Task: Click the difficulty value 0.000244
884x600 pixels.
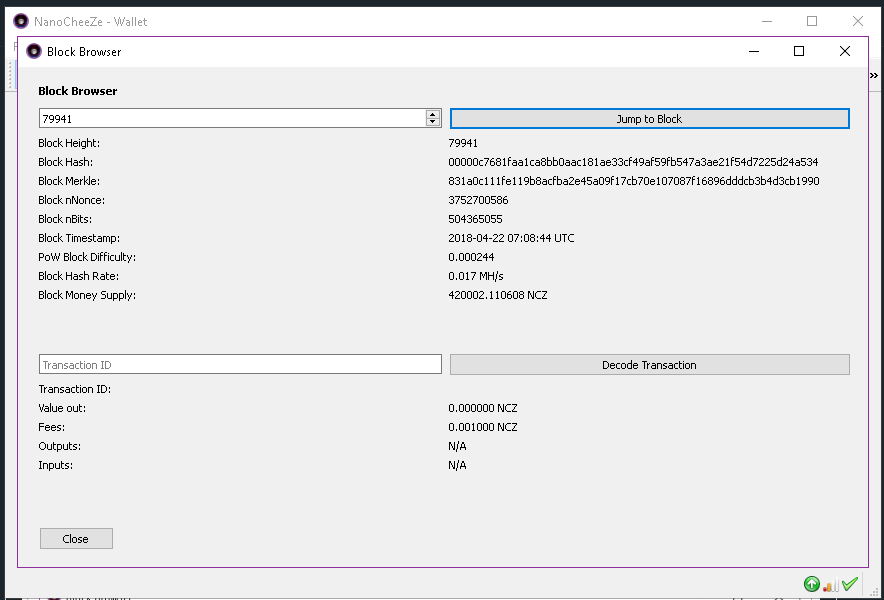Action: (471, 257)
